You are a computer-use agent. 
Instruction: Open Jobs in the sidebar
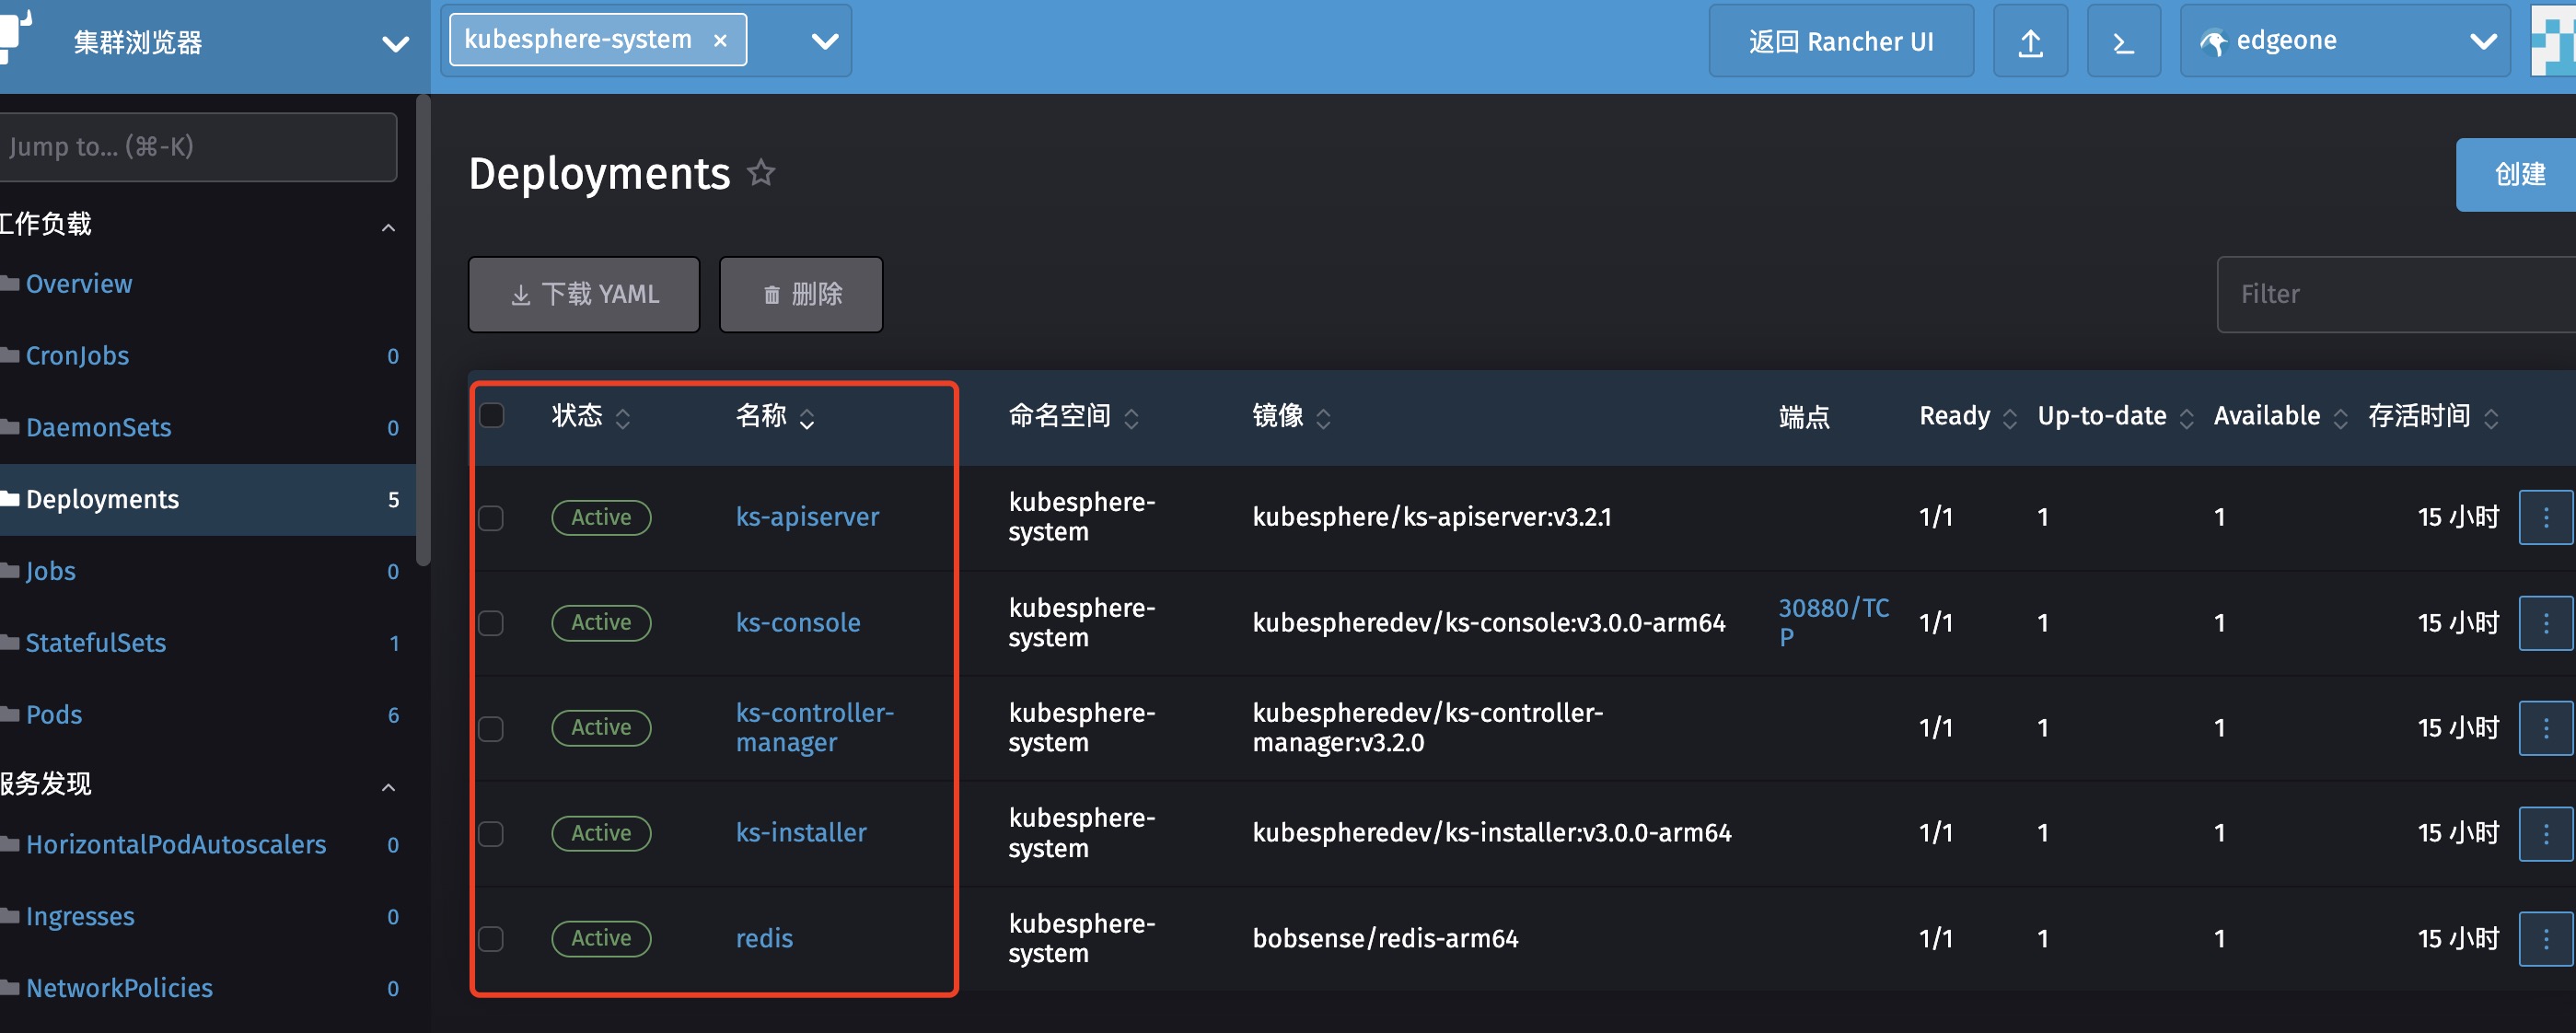point(50,571)
